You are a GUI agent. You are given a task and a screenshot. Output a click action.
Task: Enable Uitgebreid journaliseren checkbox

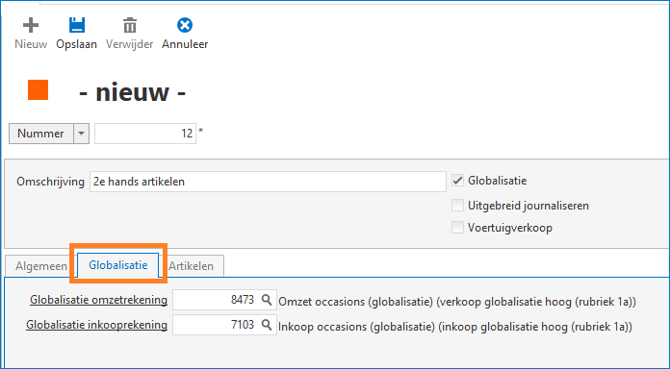pyautogui.click(x=458, y=205)
